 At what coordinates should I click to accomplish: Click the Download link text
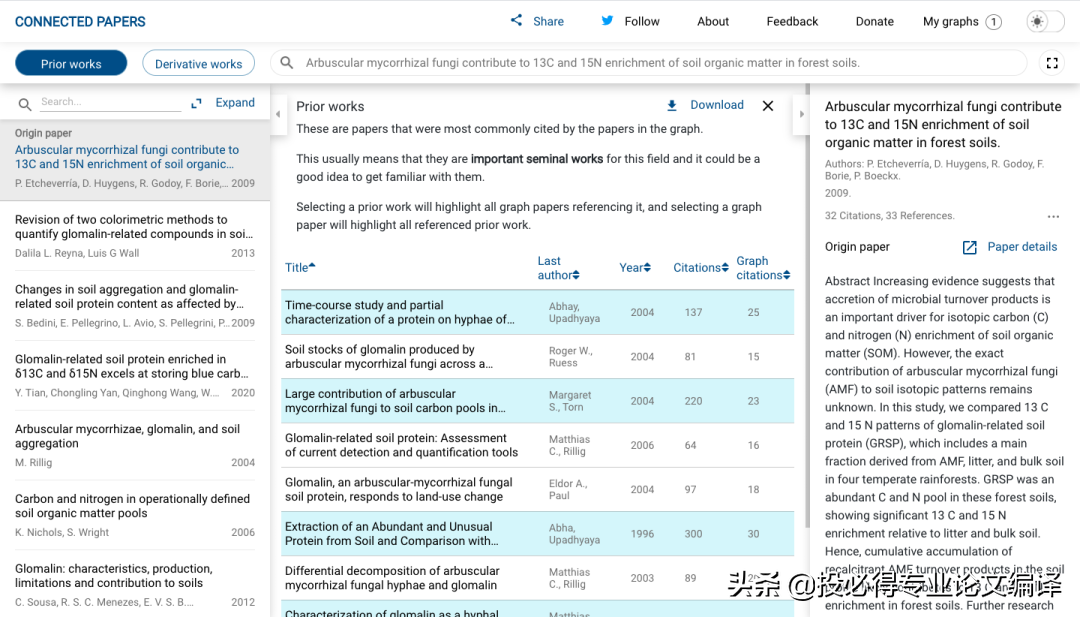(717, 105)
